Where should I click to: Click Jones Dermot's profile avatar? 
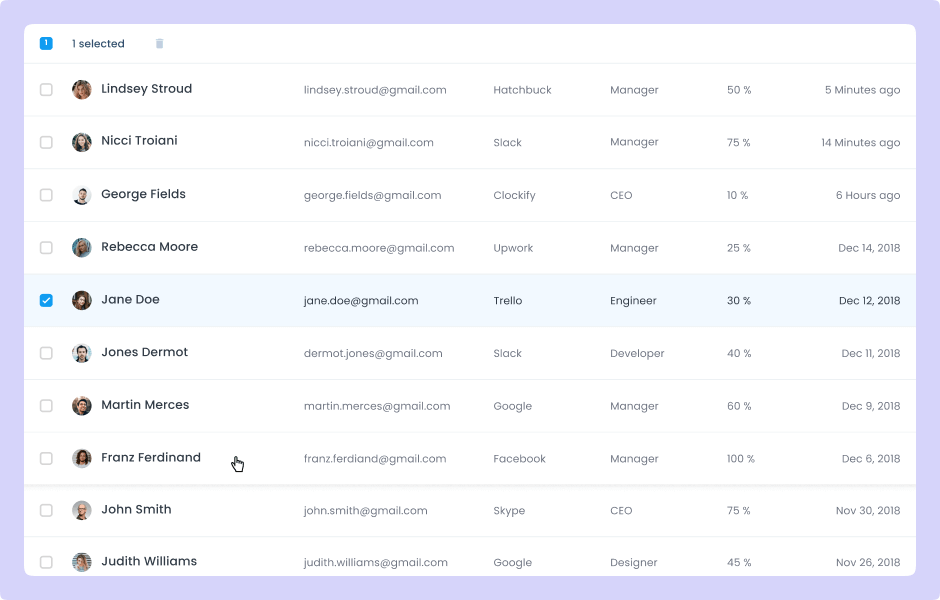[x=82, y=353]
